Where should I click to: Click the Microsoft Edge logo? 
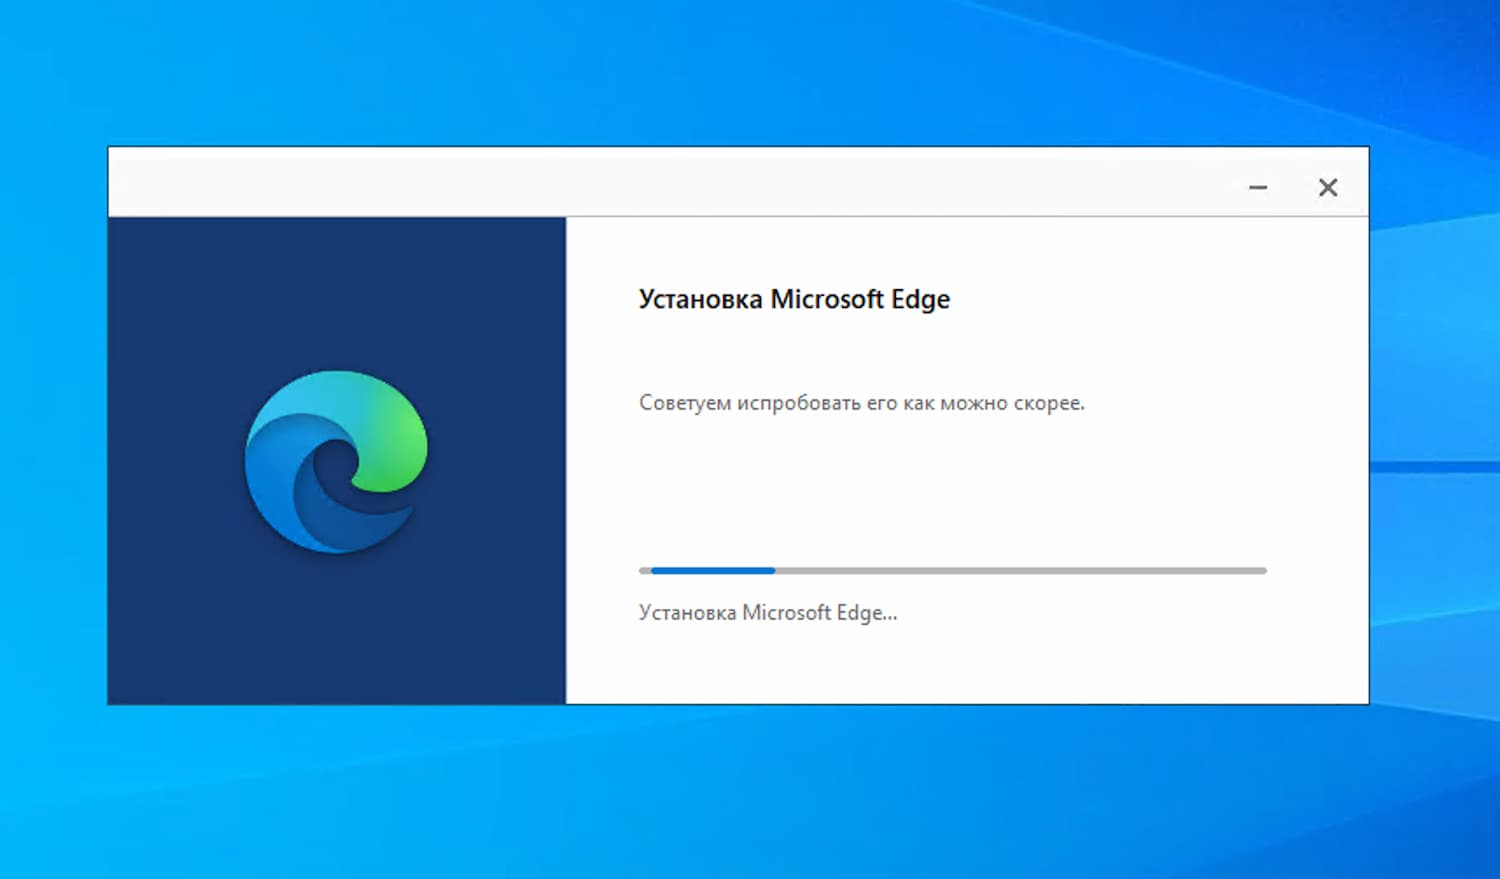[336, 461]
